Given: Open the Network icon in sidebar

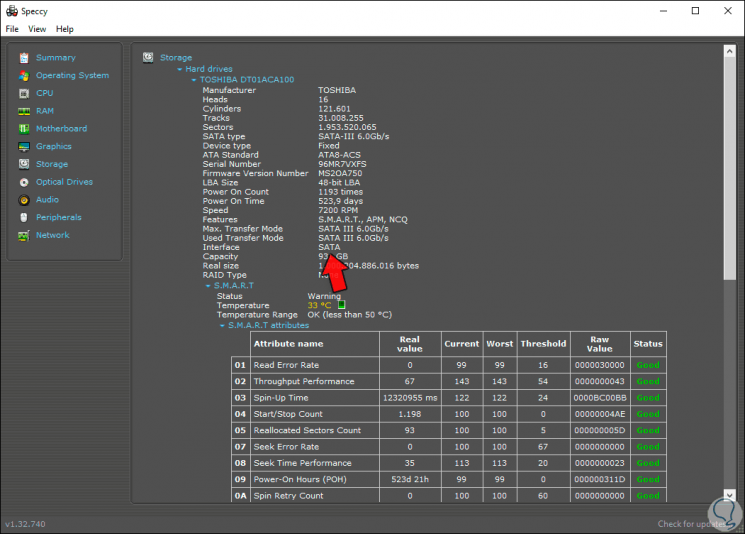Looking at the screenshot, I should point(24,236).
